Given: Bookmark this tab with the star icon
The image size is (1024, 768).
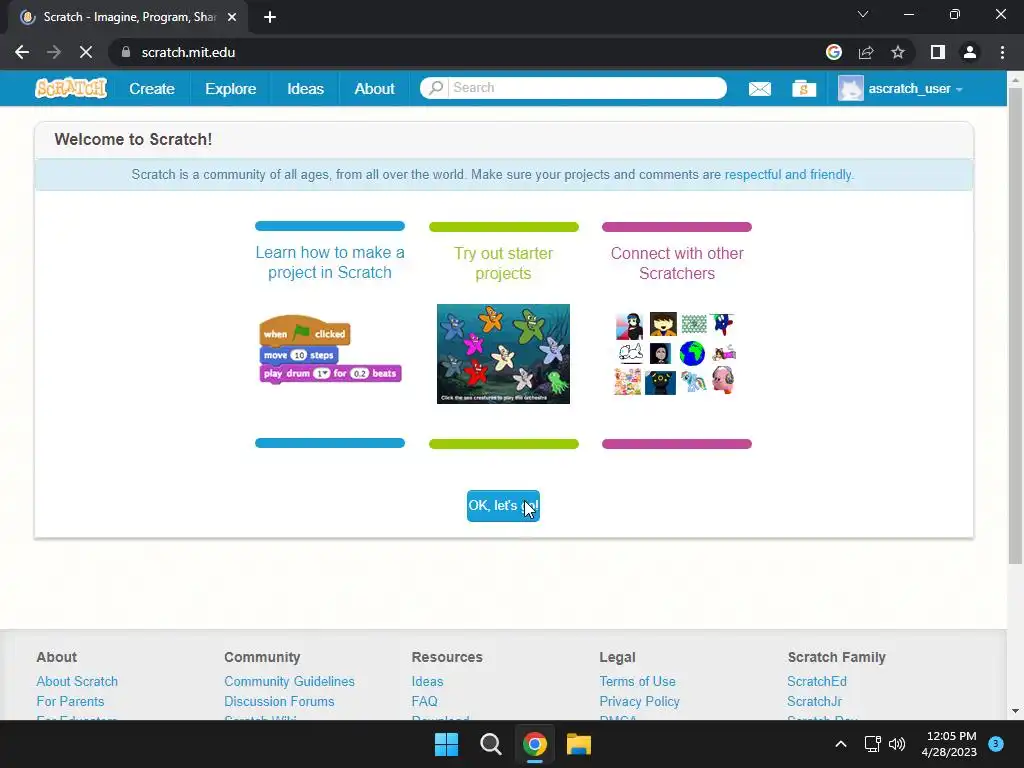Looking at the screenshot, I should coord(898,52).
